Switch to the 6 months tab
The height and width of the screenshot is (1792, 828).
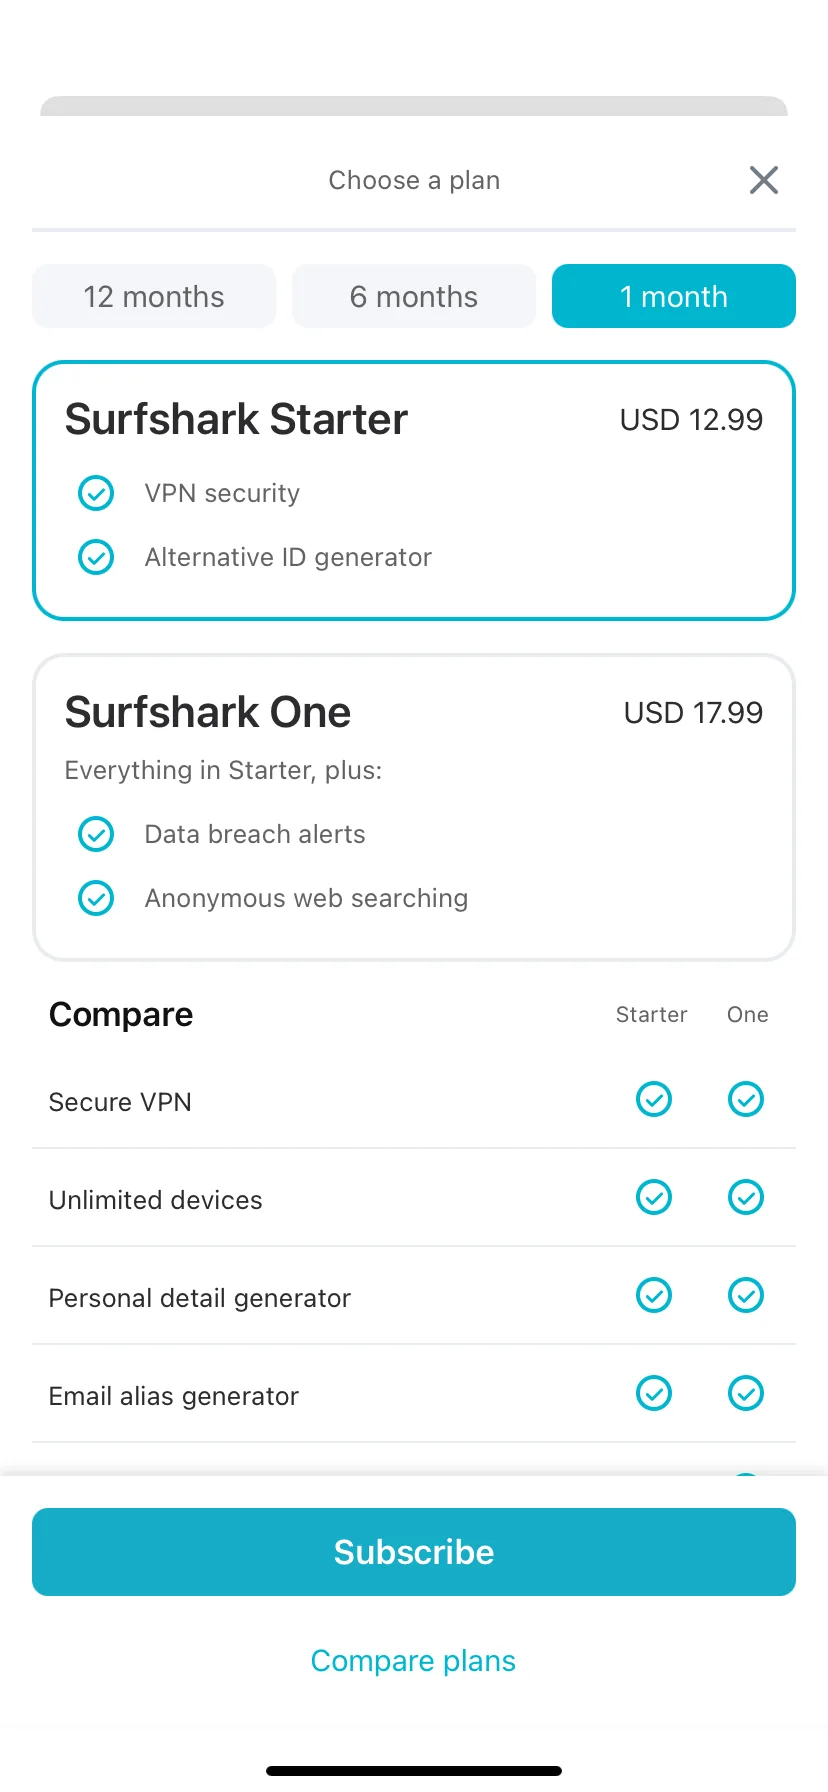tap(414, 296)
